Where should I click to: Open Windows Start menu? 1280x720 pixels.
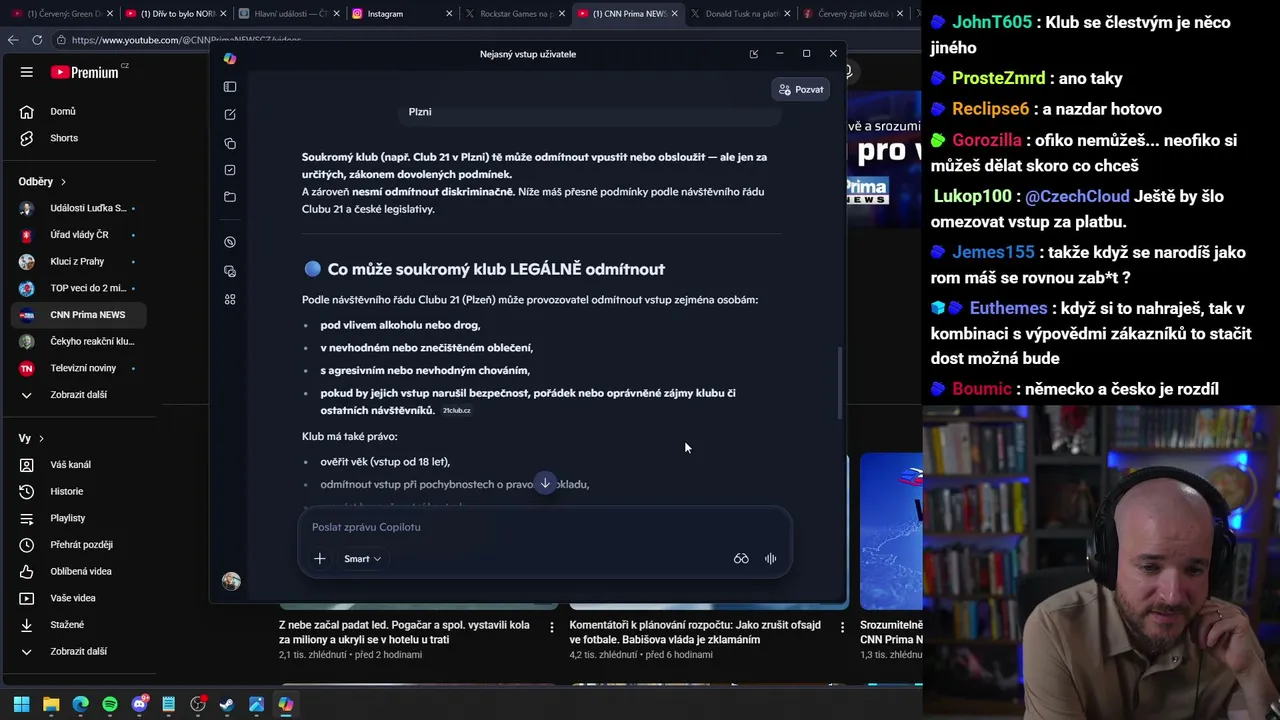(x=21, y=704)
